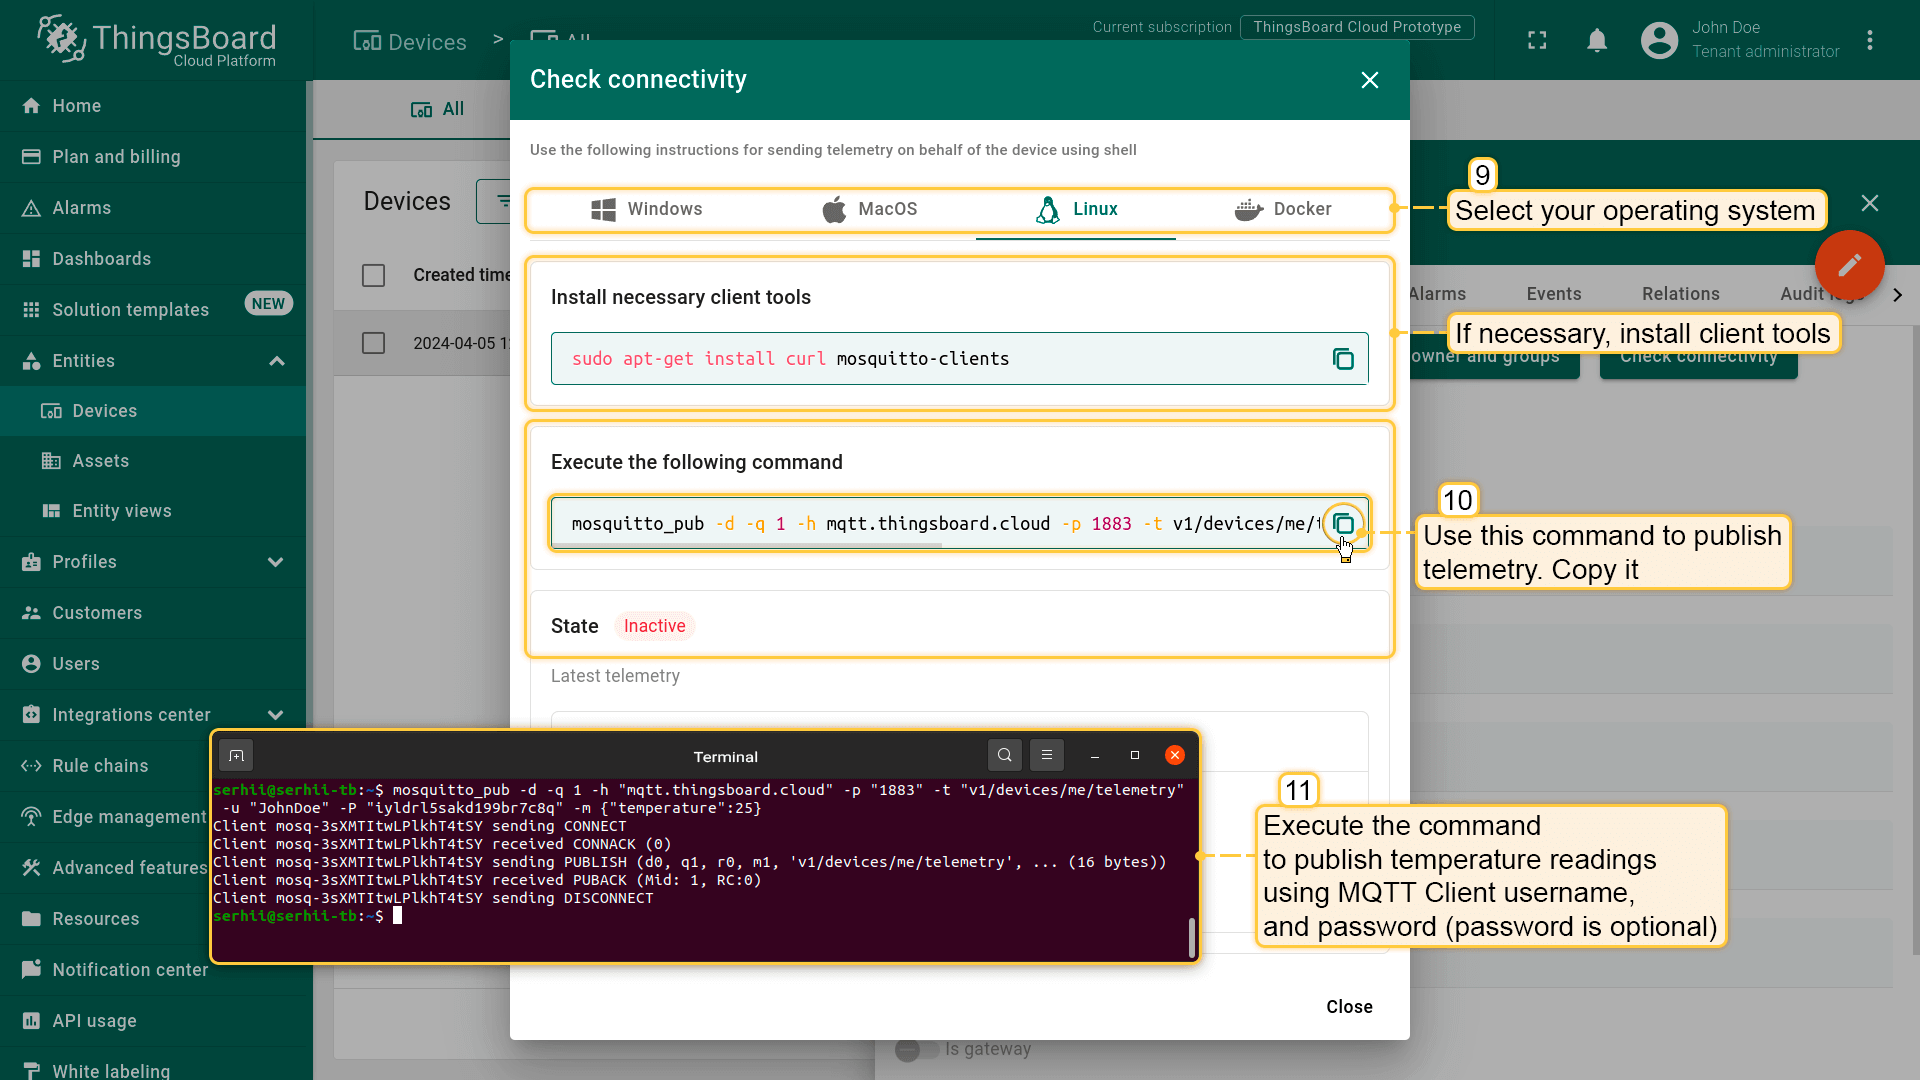Copy the mosquitto_pub command

(x=1343, y=524)
